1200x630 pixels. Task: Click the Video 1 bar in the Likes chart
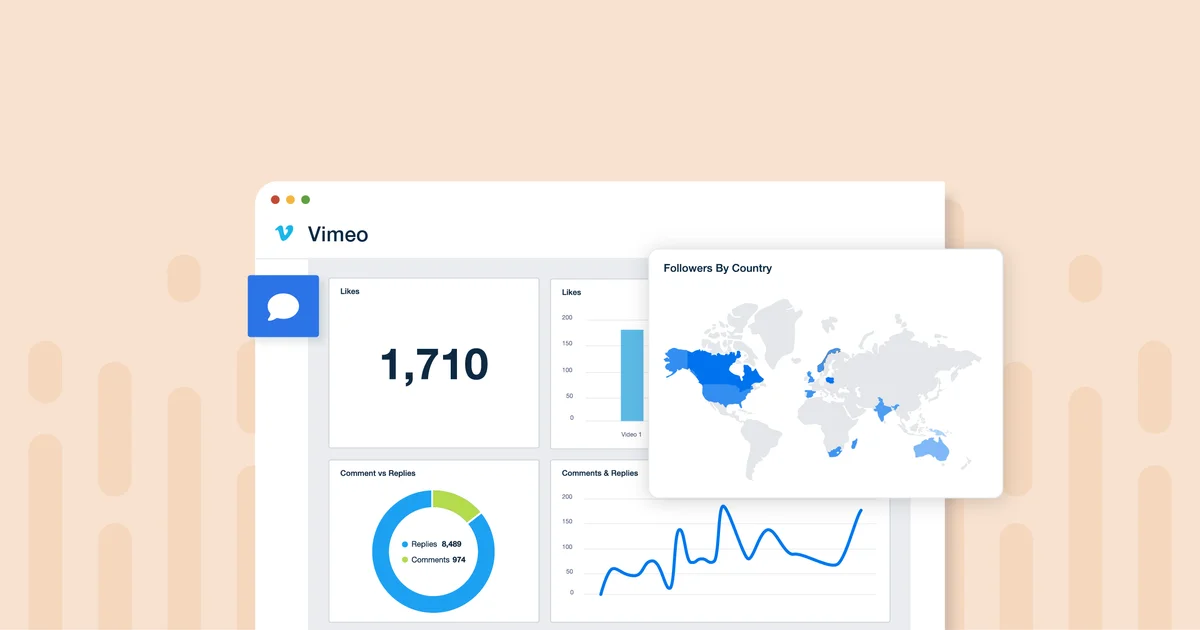coord(631,375)
